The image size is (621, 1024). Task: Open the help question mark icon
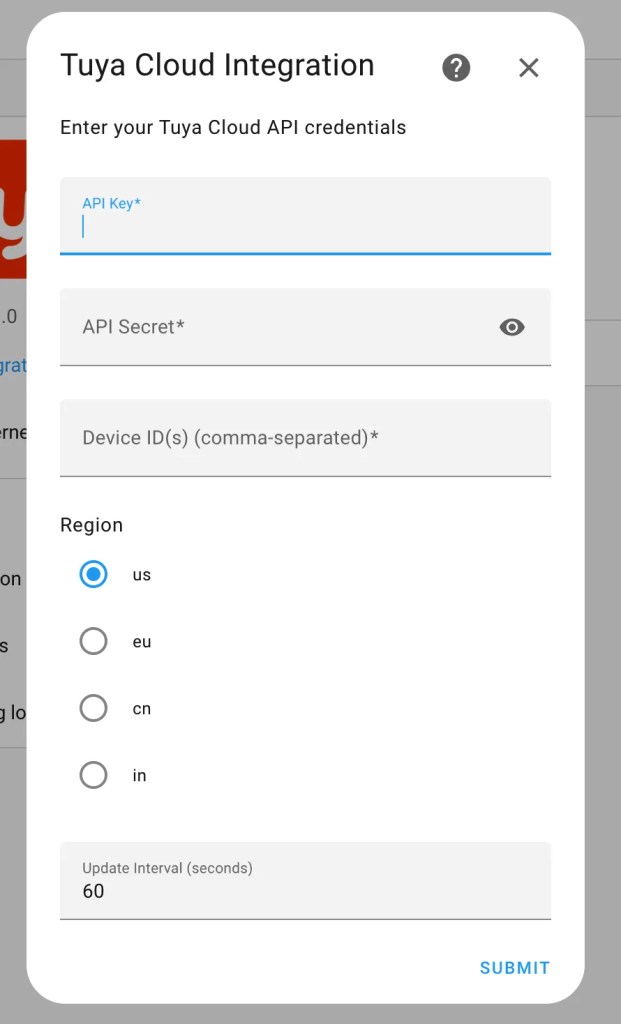pos(456,67)
